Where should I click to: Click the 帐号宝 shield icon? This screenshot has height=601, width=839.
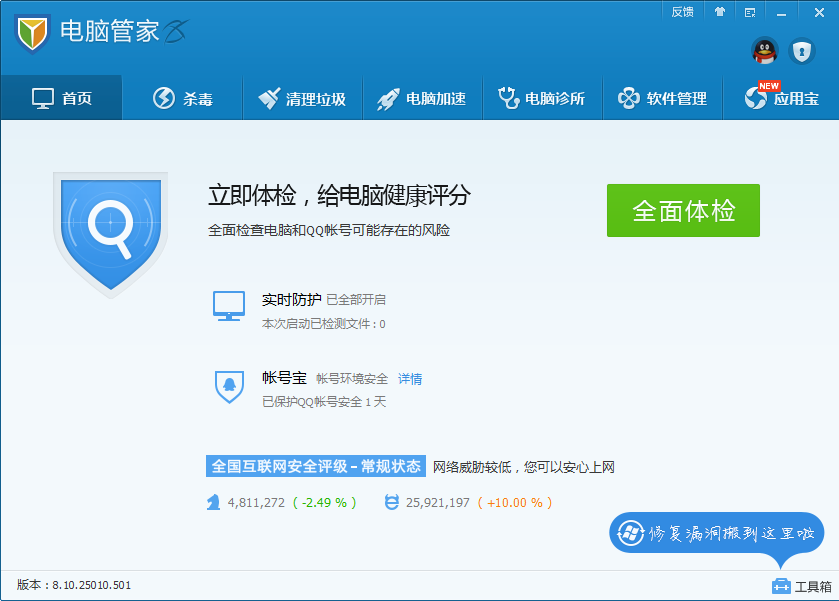pos(230,386)
